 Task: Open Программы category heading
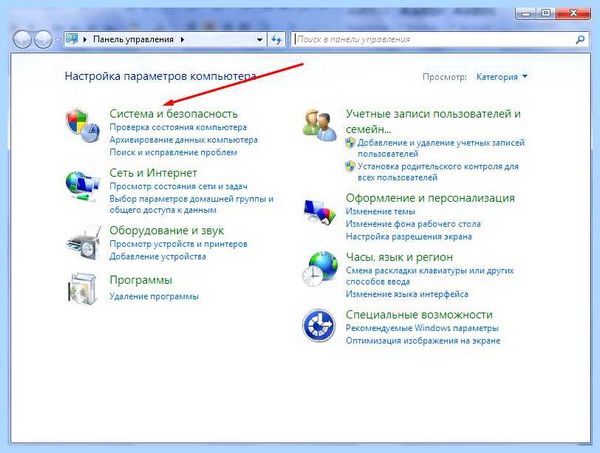click(x=141, y=280)
